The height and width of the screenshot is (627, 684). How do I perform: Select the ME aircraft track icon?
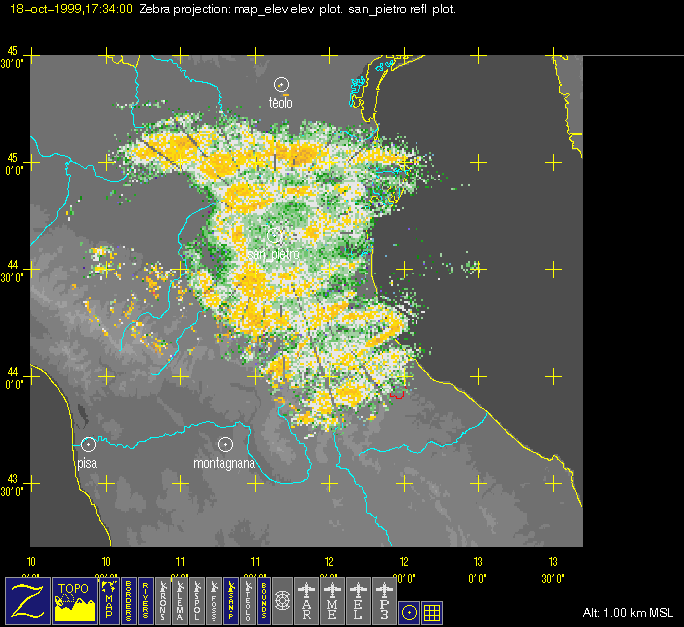pyautogui.click(x=333, y=600)
